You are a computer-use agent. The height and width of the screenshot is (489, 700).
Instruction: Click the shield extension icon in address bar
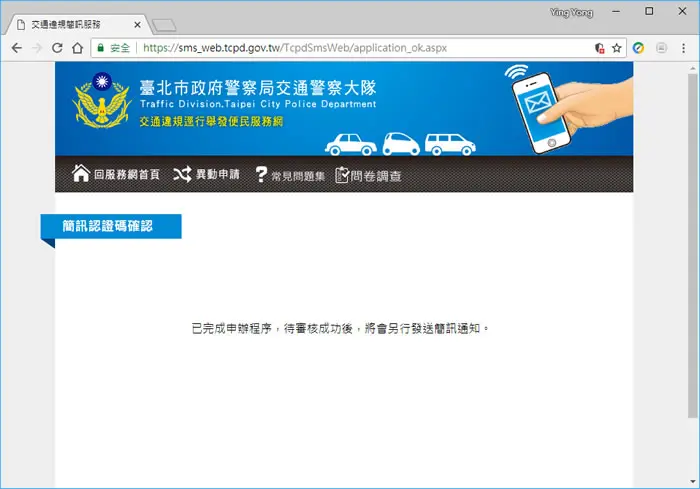click(600, 48)
